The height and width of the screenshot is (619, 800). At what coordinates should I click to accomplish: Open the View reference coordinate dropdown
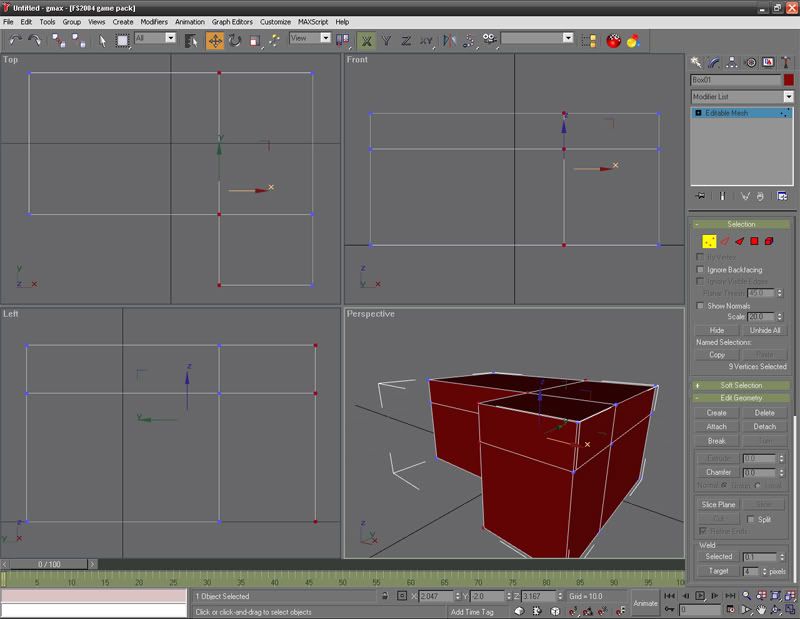[x=310, y=38]
